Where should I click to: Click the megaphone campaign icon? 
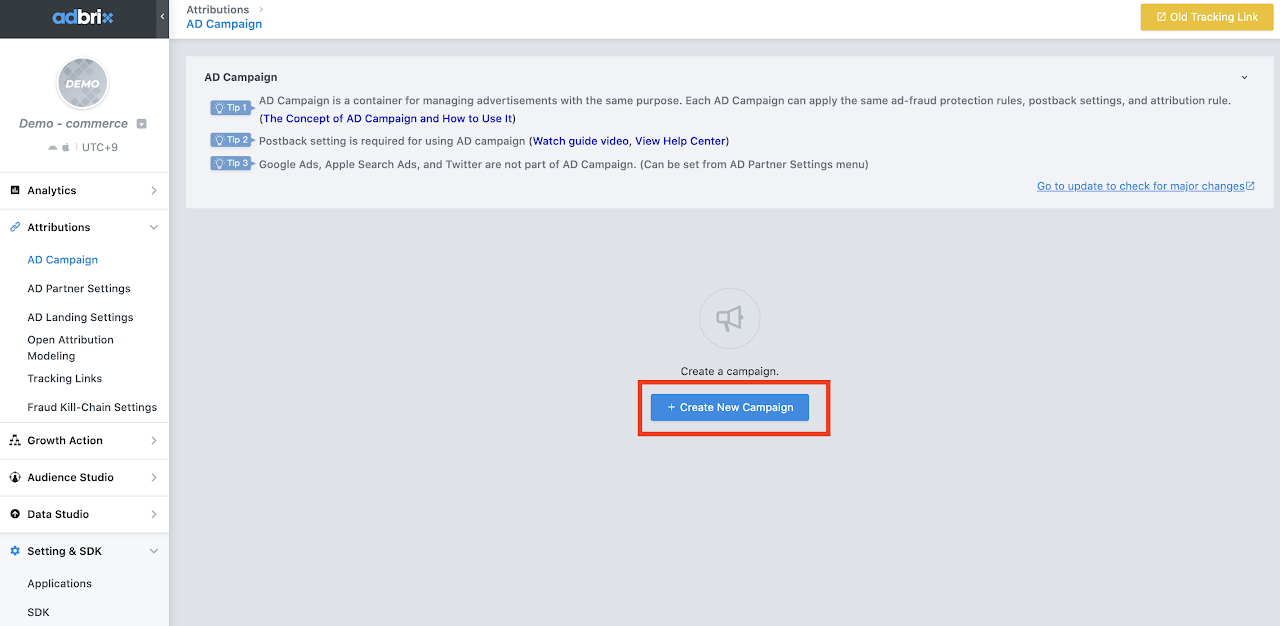click(729, 318)
